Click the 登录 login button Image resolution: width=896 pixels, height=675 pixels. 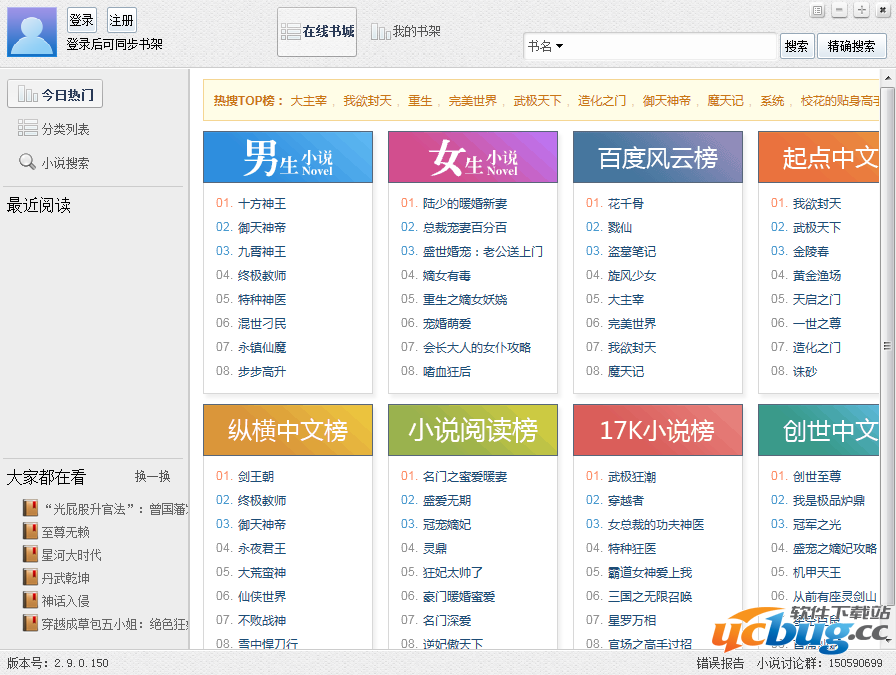[x=81, y=20]
